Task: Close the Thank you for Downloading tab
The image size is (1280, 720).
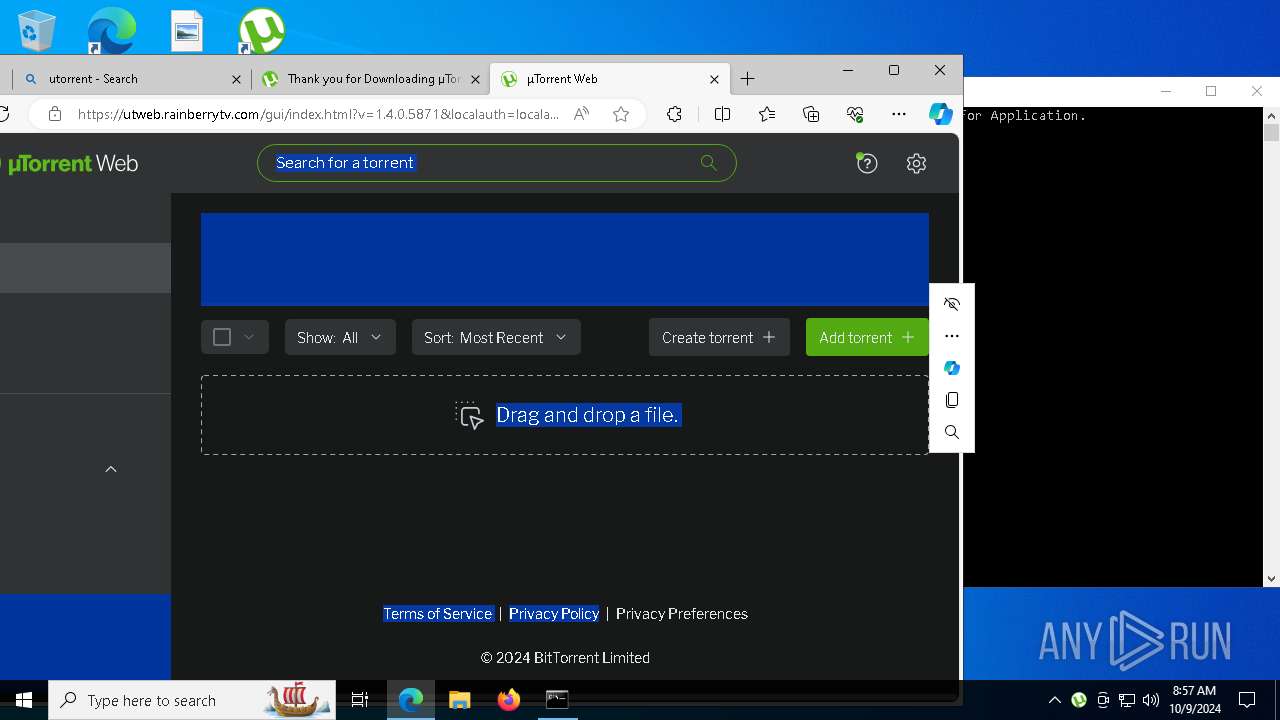Action: 476,79
